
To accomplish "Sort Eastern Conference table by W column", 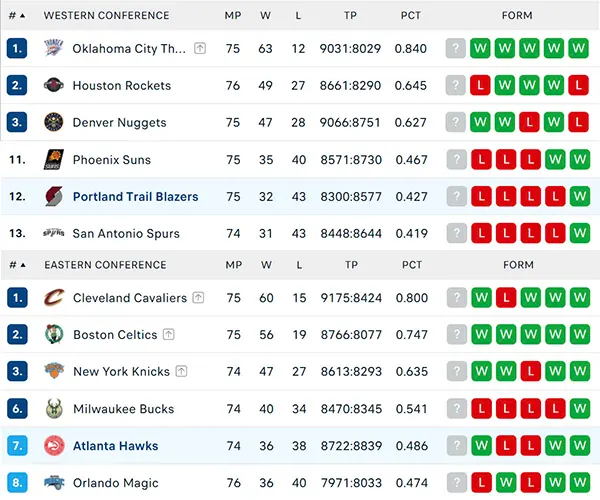I will [x=267, y=265].
